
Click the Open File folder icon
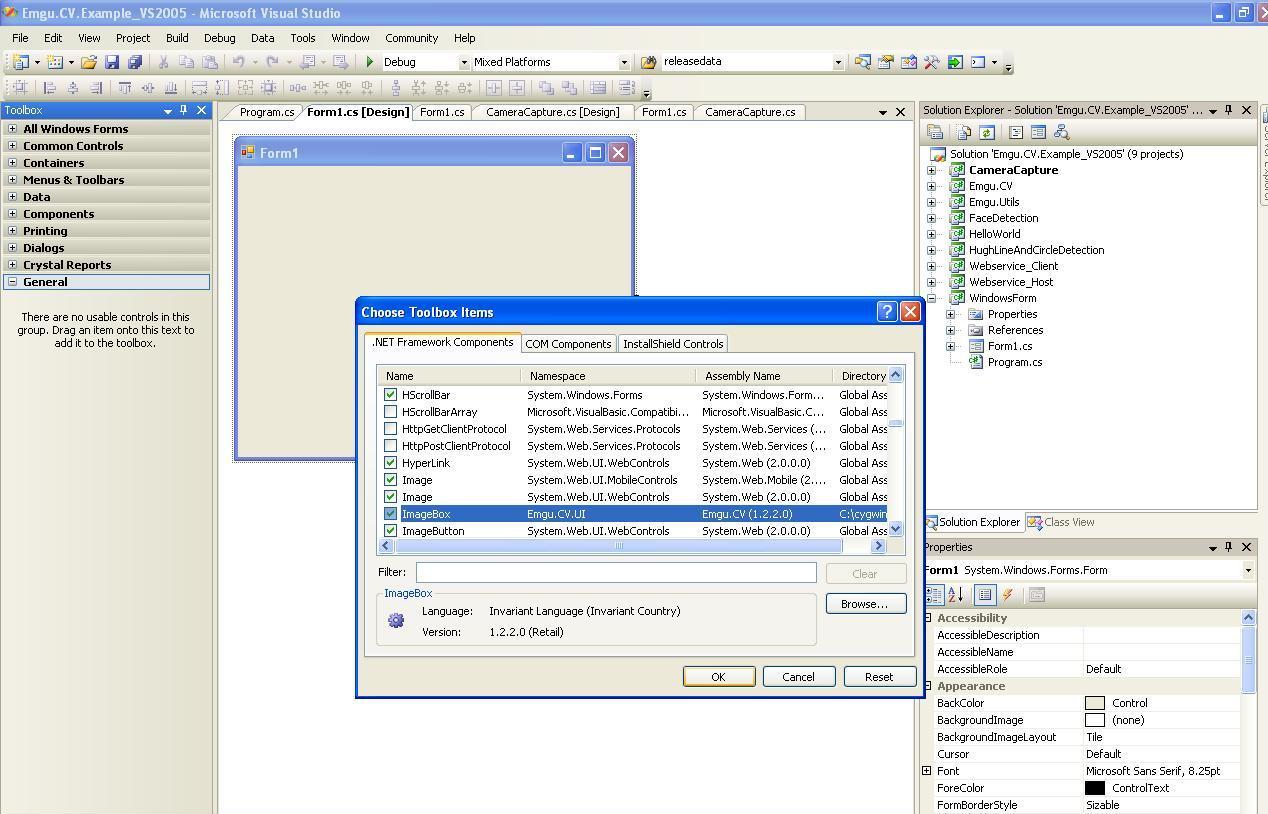click(x=89, y=62)
